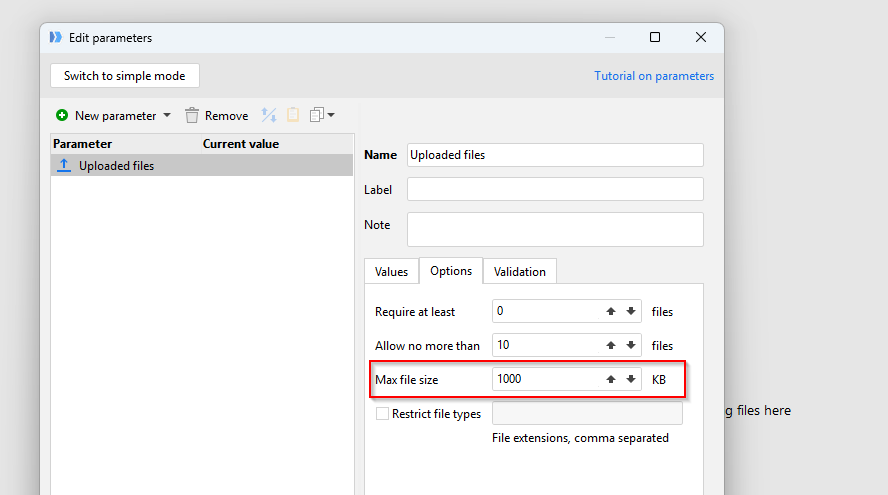The image size is (888, 495).
Task: Click into the Label text field
Action: click(555, 189)
